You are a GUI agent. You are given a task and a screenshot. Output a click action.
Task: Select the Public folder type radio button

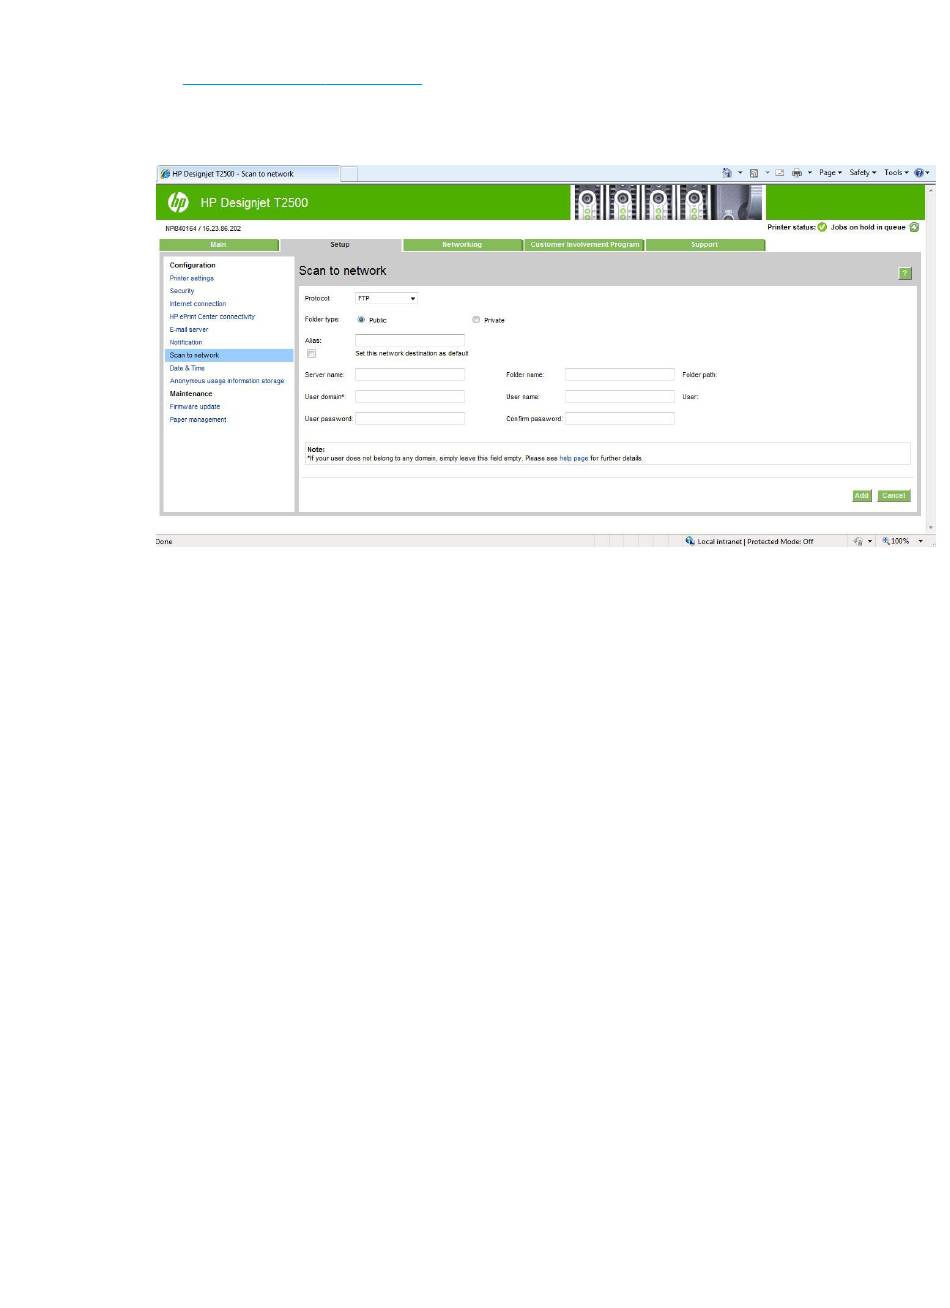click(361, 319)
